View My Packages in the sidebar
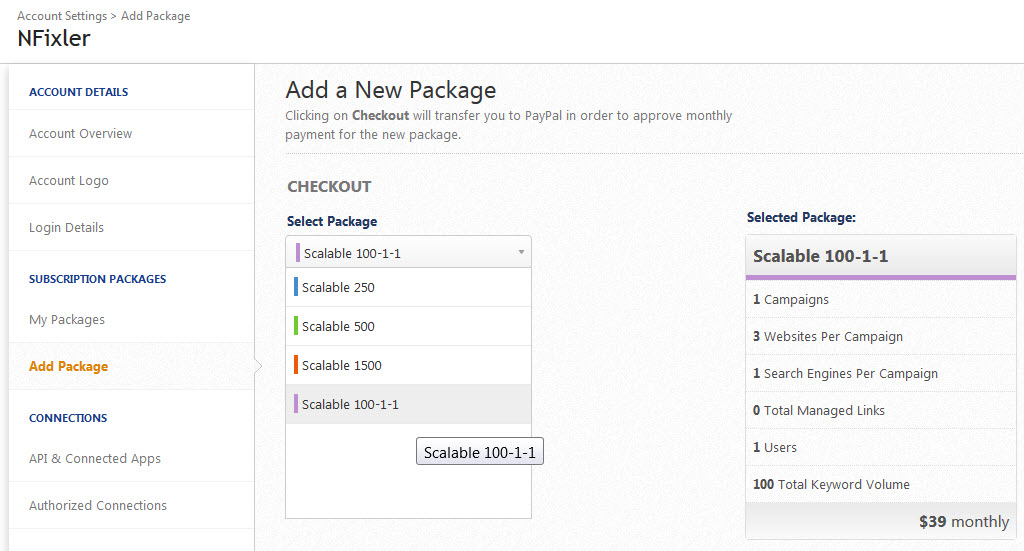Screen dimensions: 1024x551 coord(66,320)
